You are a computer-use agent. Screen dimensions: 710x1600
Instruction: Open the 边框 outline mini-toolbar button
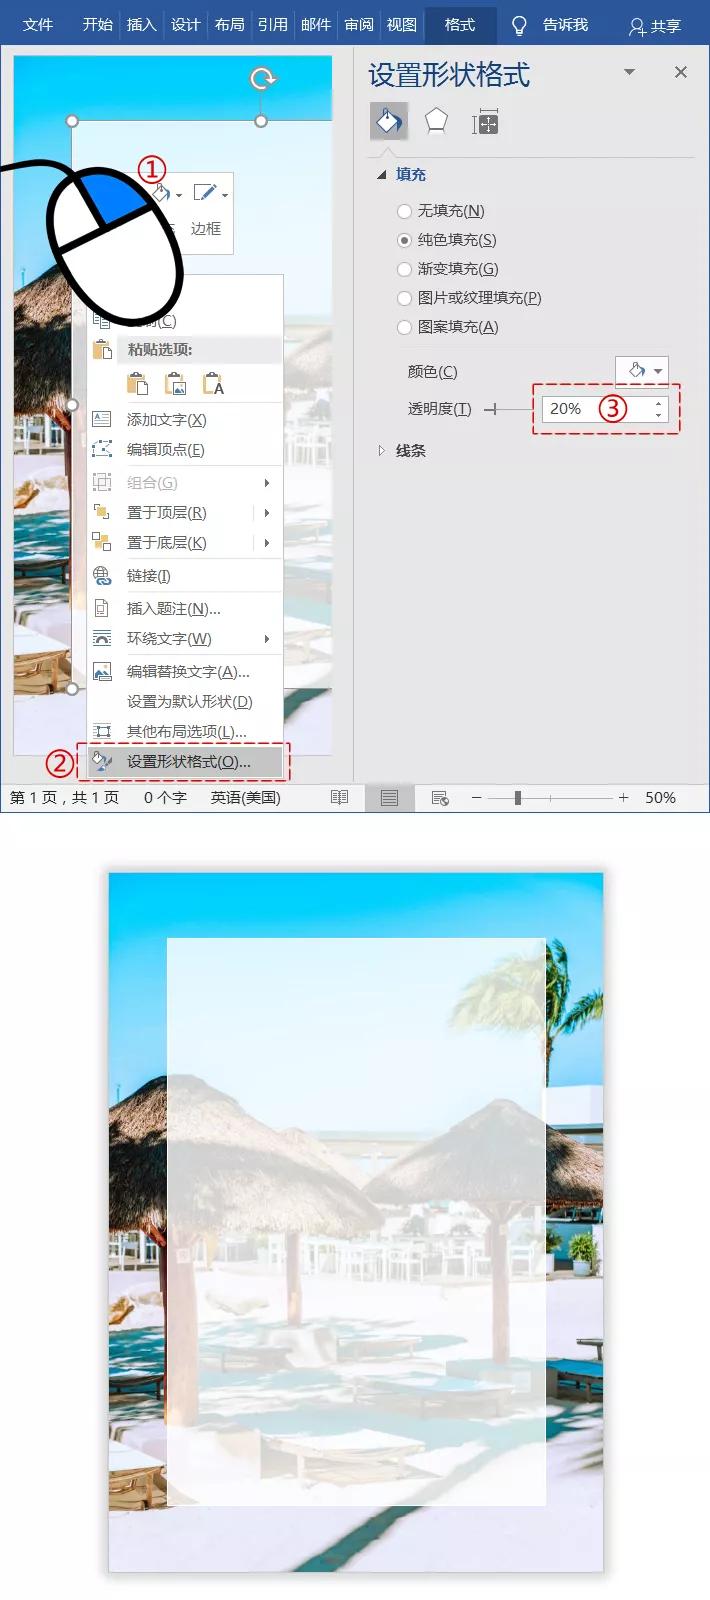pyautogui.click(x=205, y=209)
